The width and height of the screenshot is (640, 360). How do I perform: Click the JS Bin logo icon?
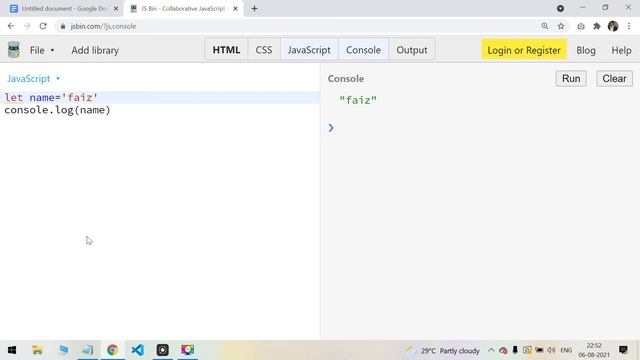tap(14, 50)
